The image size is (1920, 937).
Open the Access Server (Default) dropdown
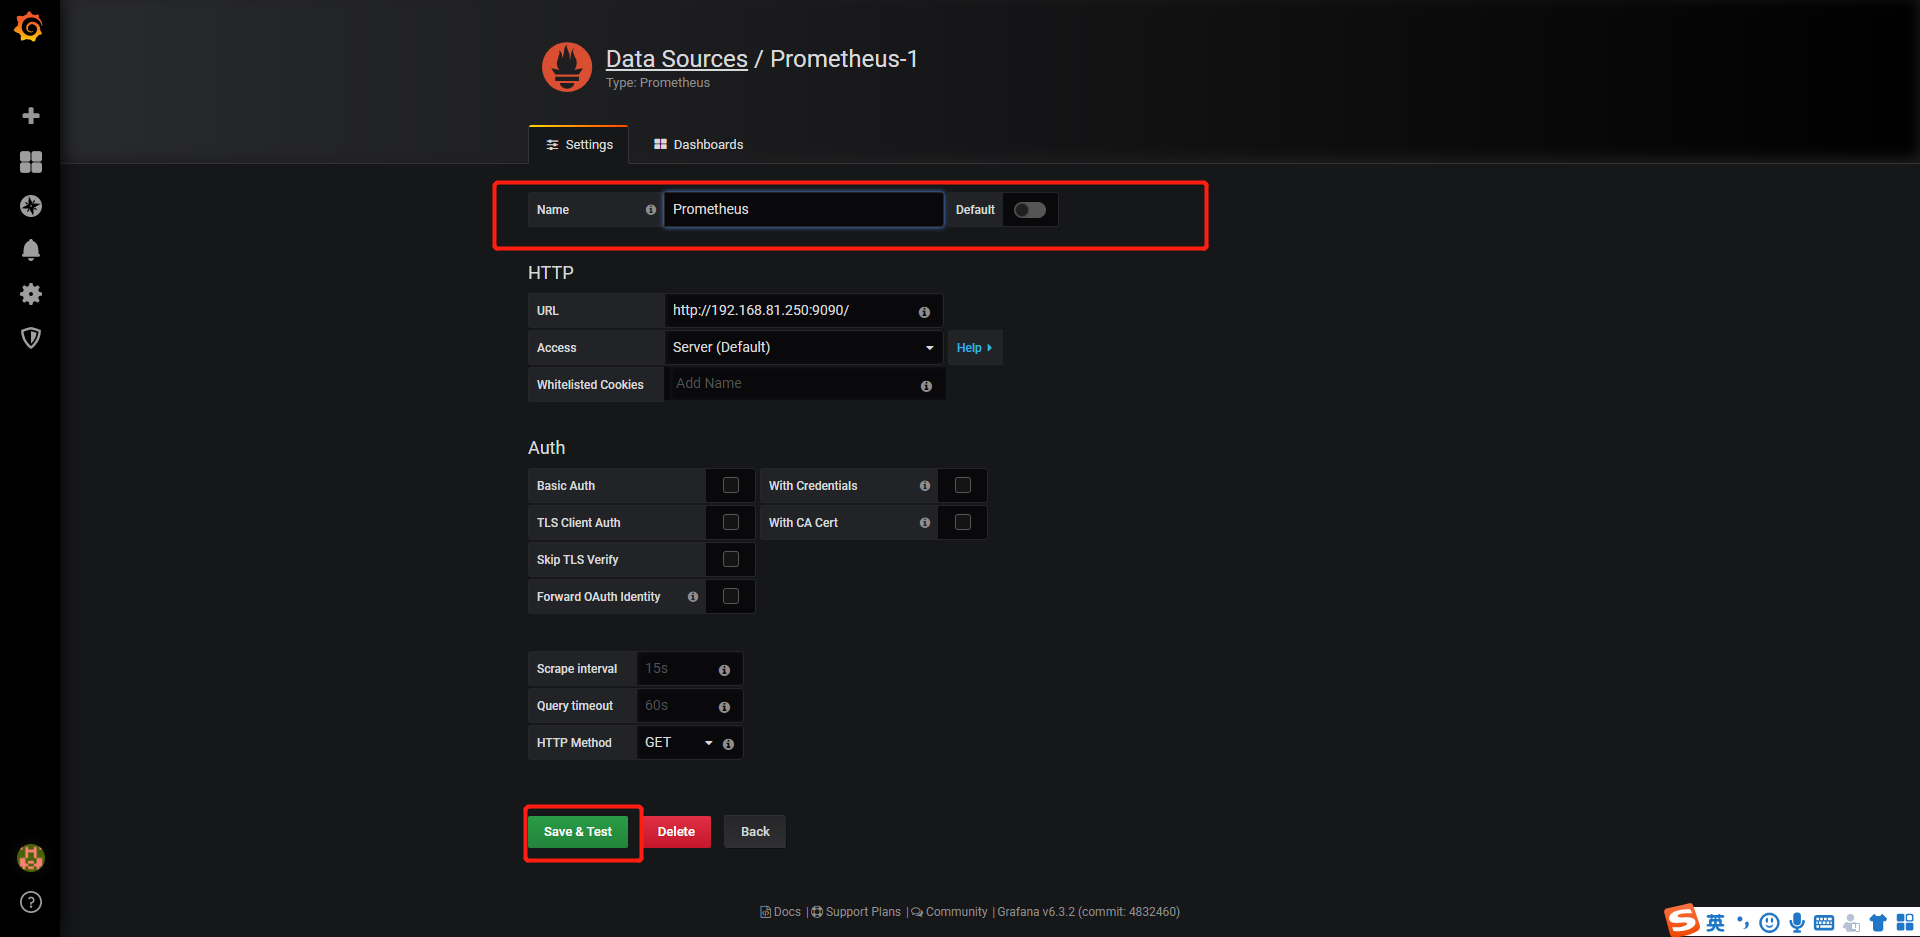click(804, 348)
